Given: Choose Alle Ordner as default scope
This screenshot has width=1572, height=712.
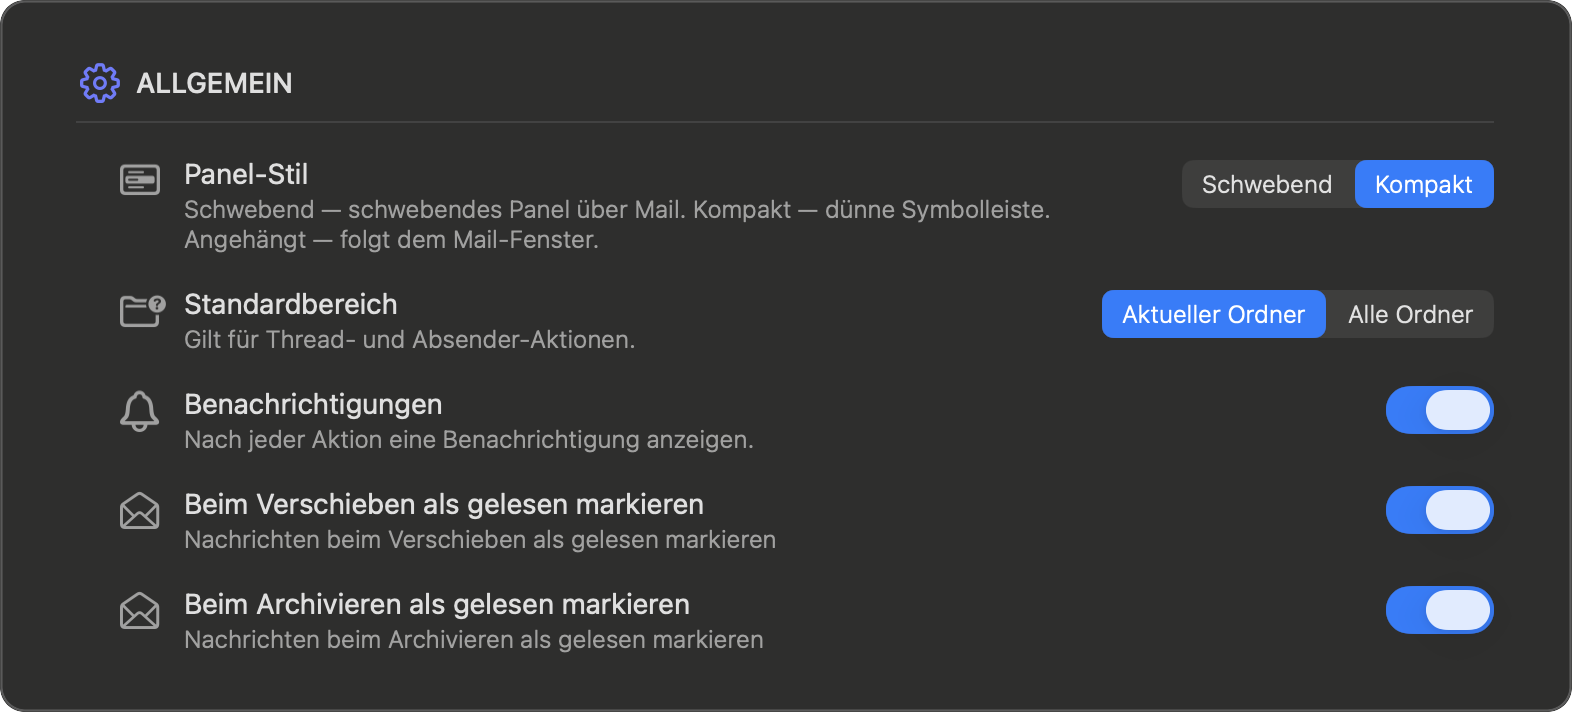Looking at the screenshot, I should pos(1410,314).
